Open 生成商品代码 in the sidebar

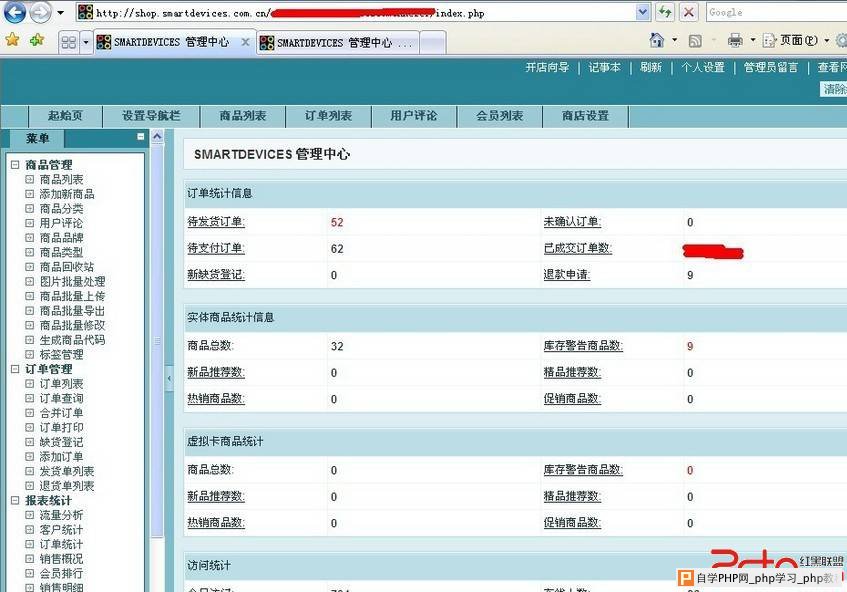(72, 340)
